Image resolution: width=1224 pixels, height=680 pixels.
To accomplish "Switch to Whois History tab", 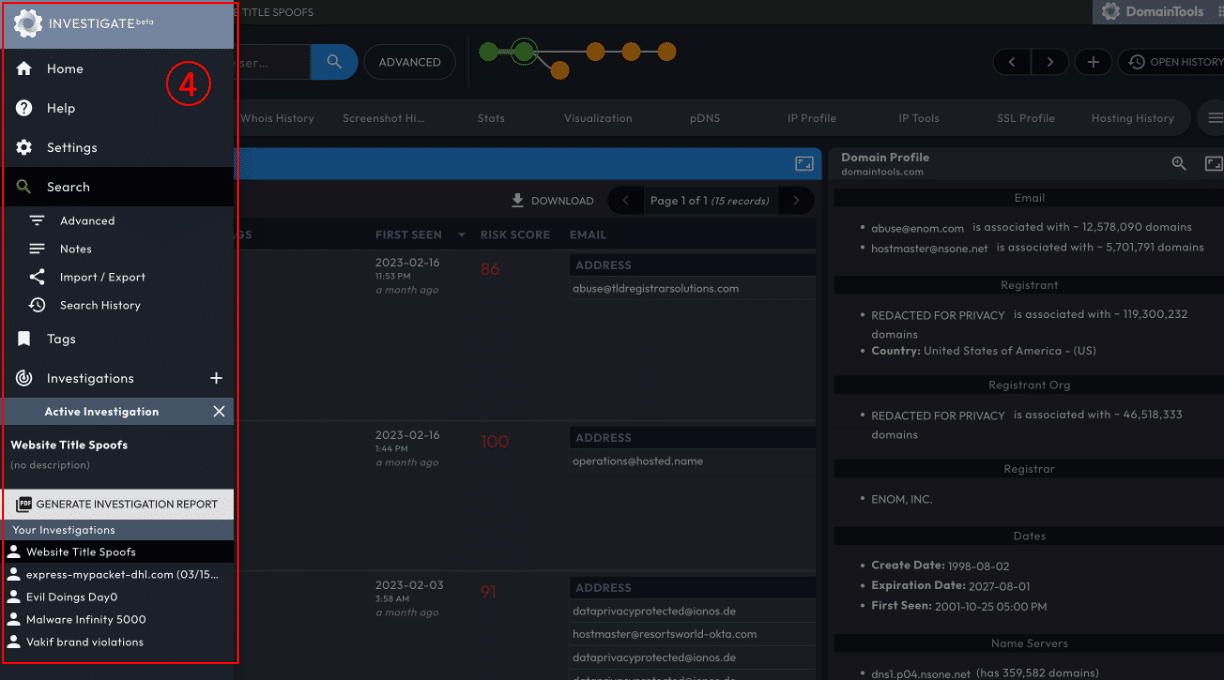I will click(x=277, y=118).
